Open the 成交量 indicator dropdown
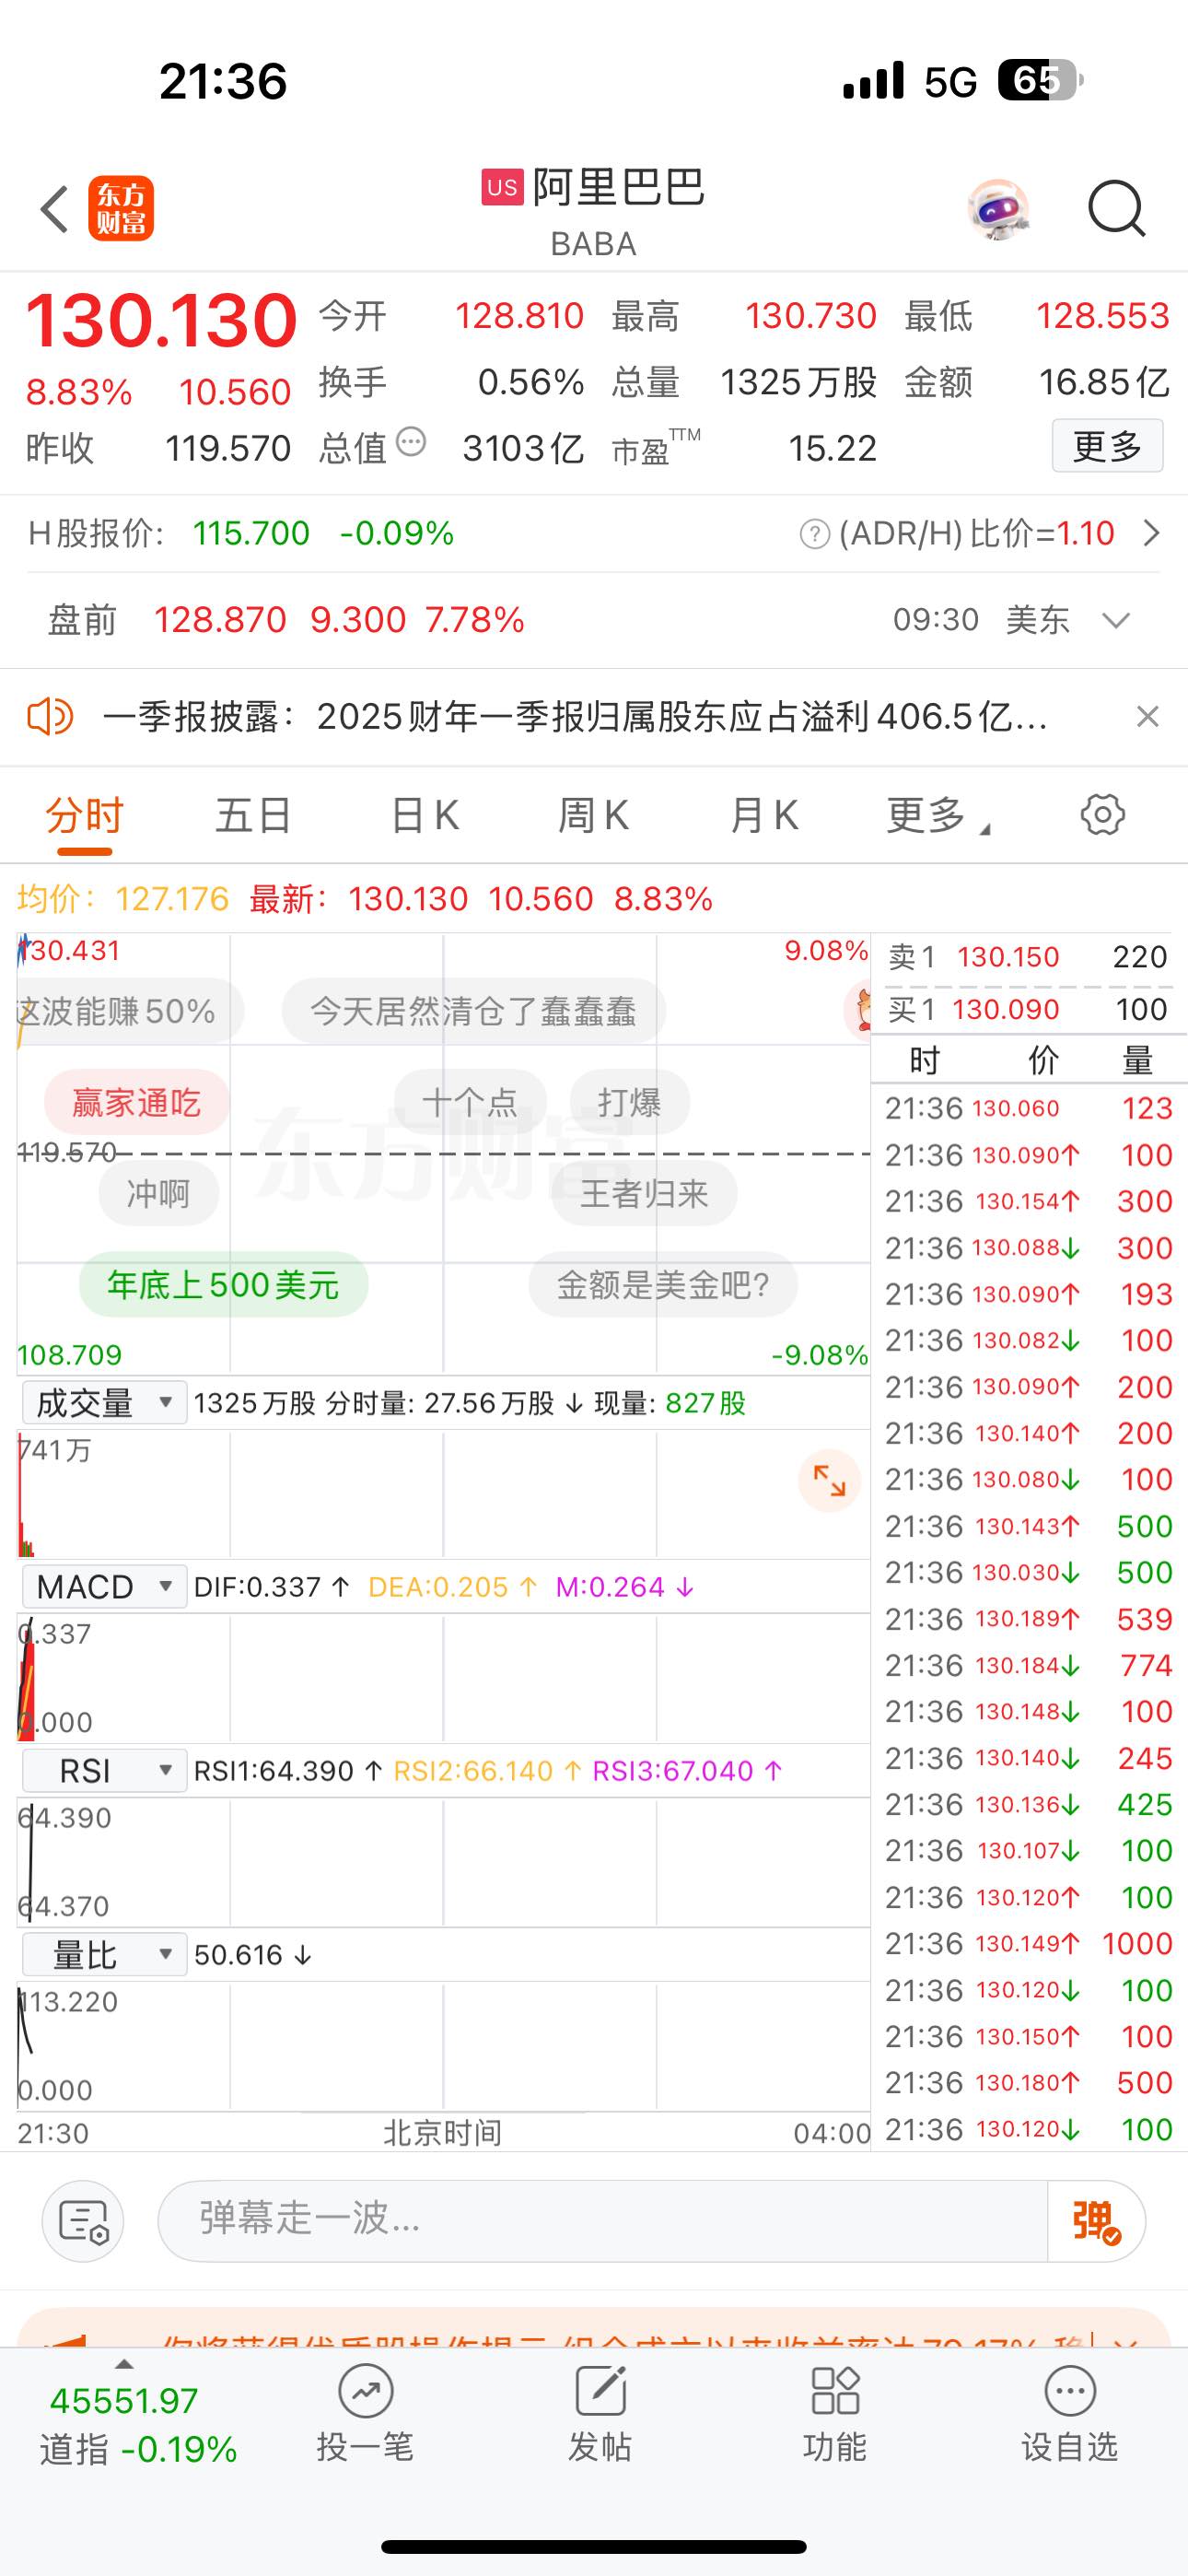 coord(104,1403)
